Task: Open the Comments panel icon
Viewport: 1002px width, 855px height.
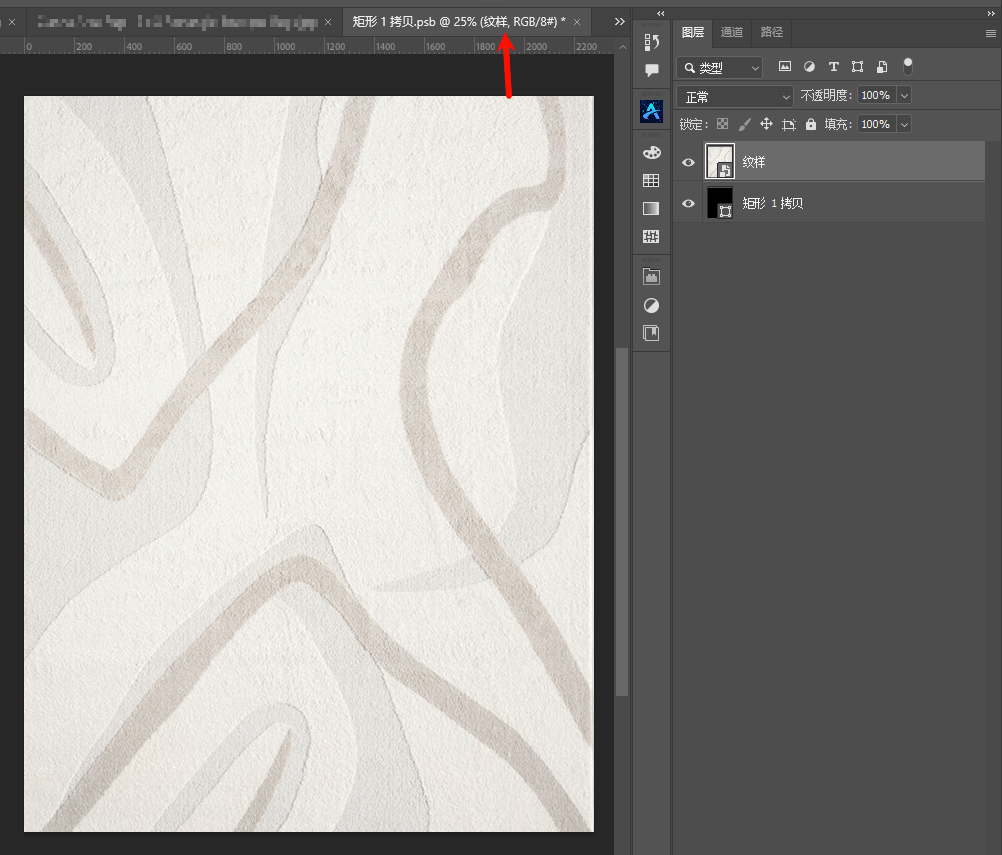Action: pos(651,70)
